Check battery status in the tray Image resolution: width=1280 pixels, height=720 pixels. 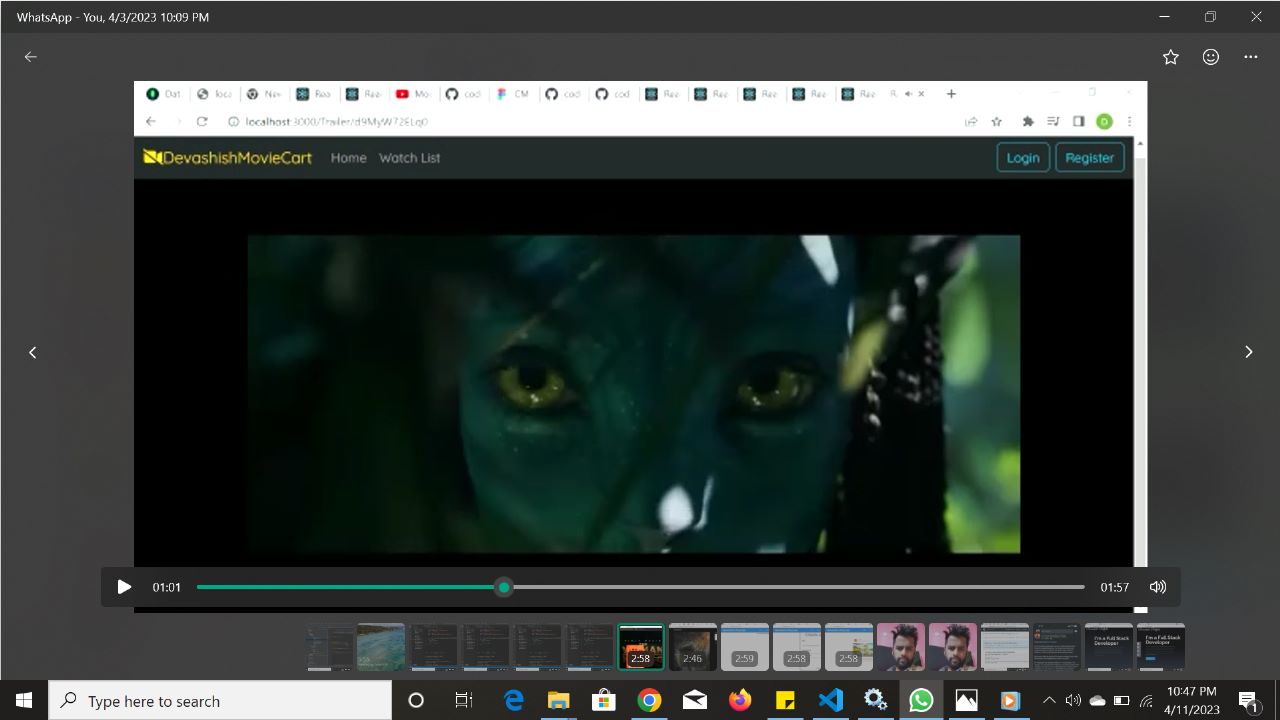pos(1122,701)
